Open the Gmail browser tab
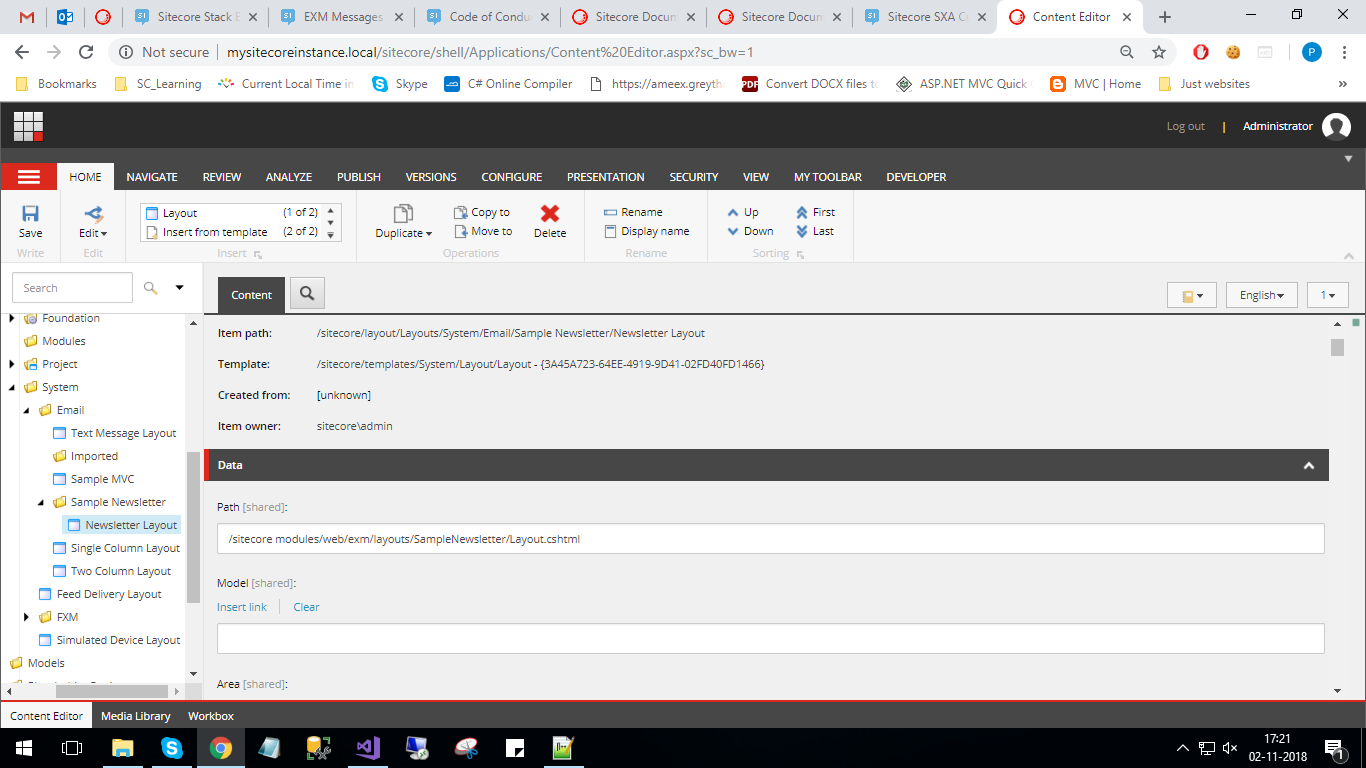The image size is (1366, 768). click(27, 17)
